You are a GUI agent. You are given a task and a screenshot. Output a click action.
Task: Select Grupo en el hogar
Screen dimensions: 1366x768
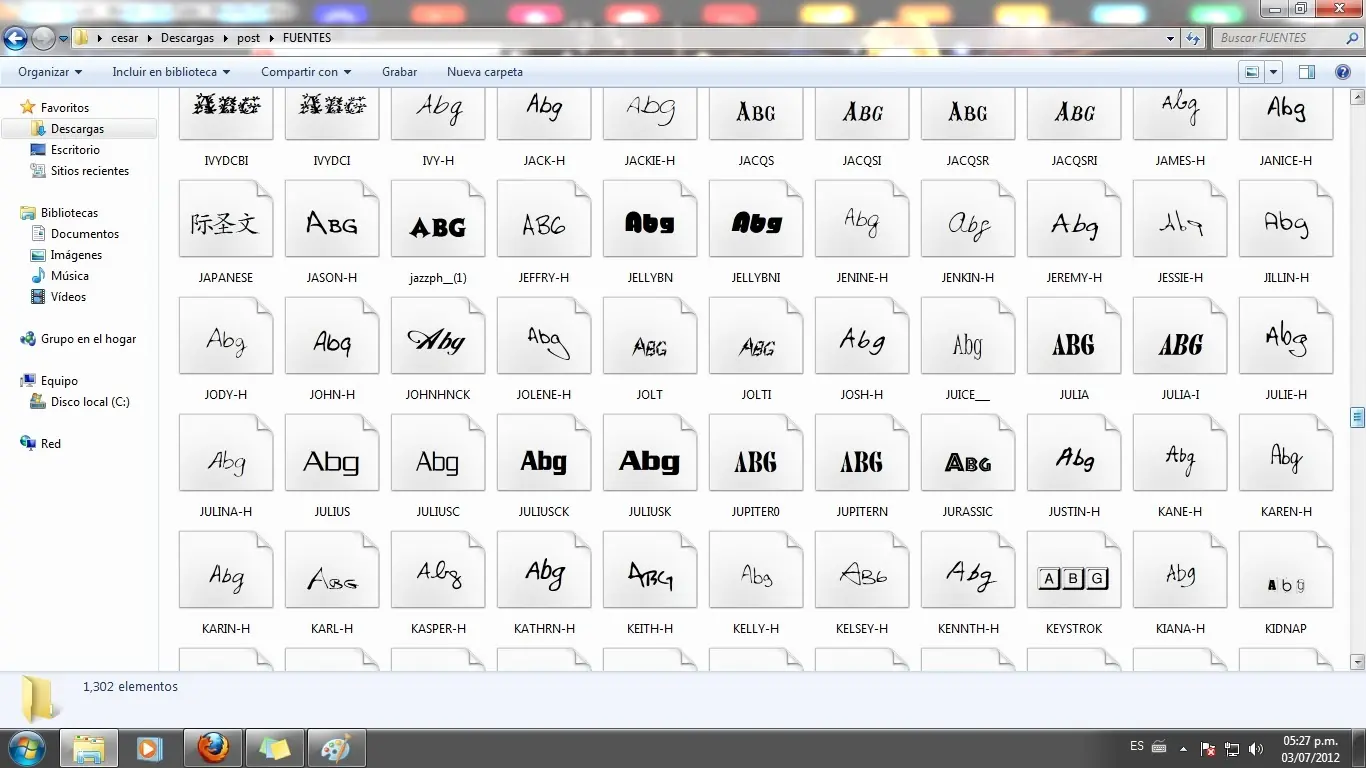tap(88, 339)
